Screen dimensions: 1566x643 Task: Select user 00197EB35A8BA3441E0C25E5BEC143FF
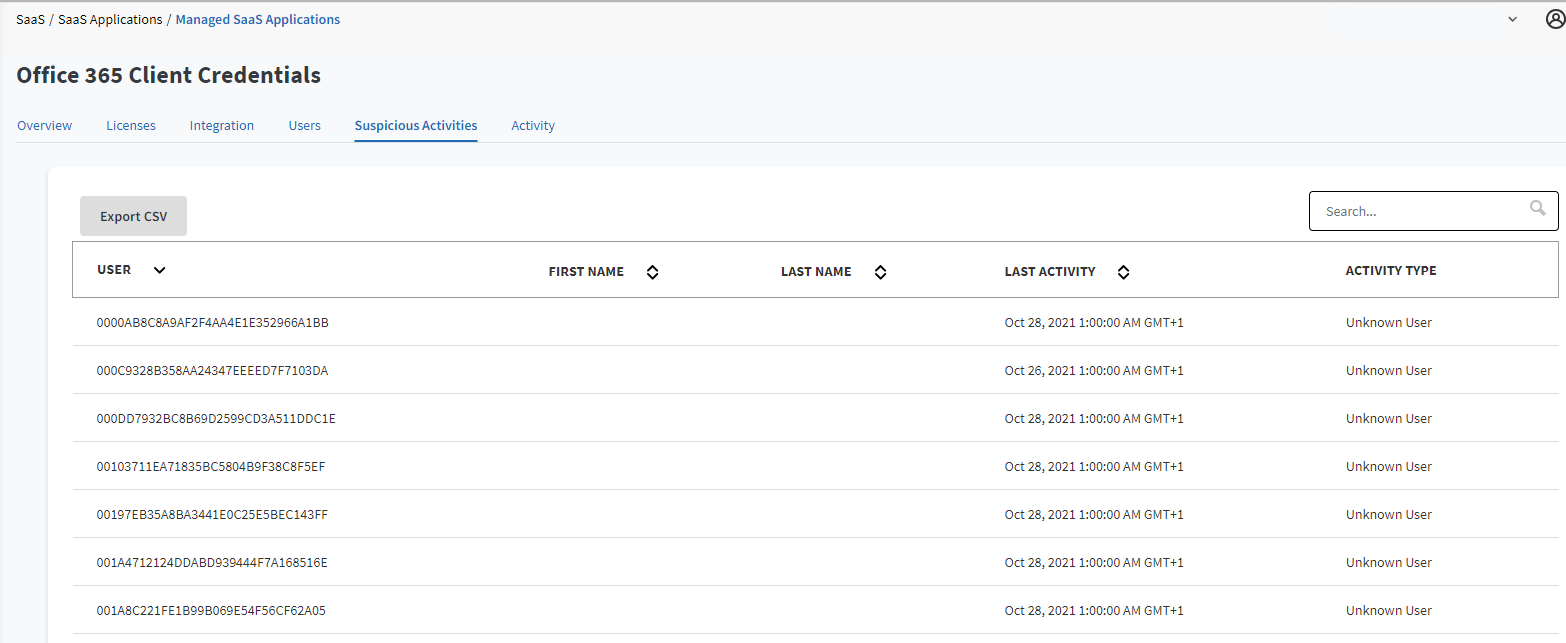tap(213, 514)
